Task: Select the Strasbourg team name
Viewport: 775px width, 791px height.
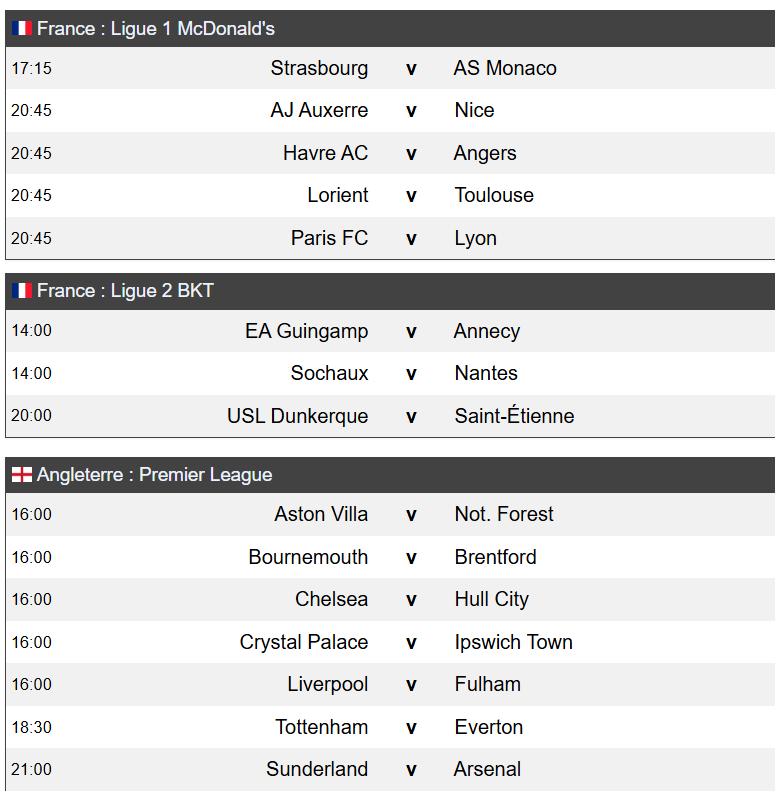Action: click(x=319, y=68)
